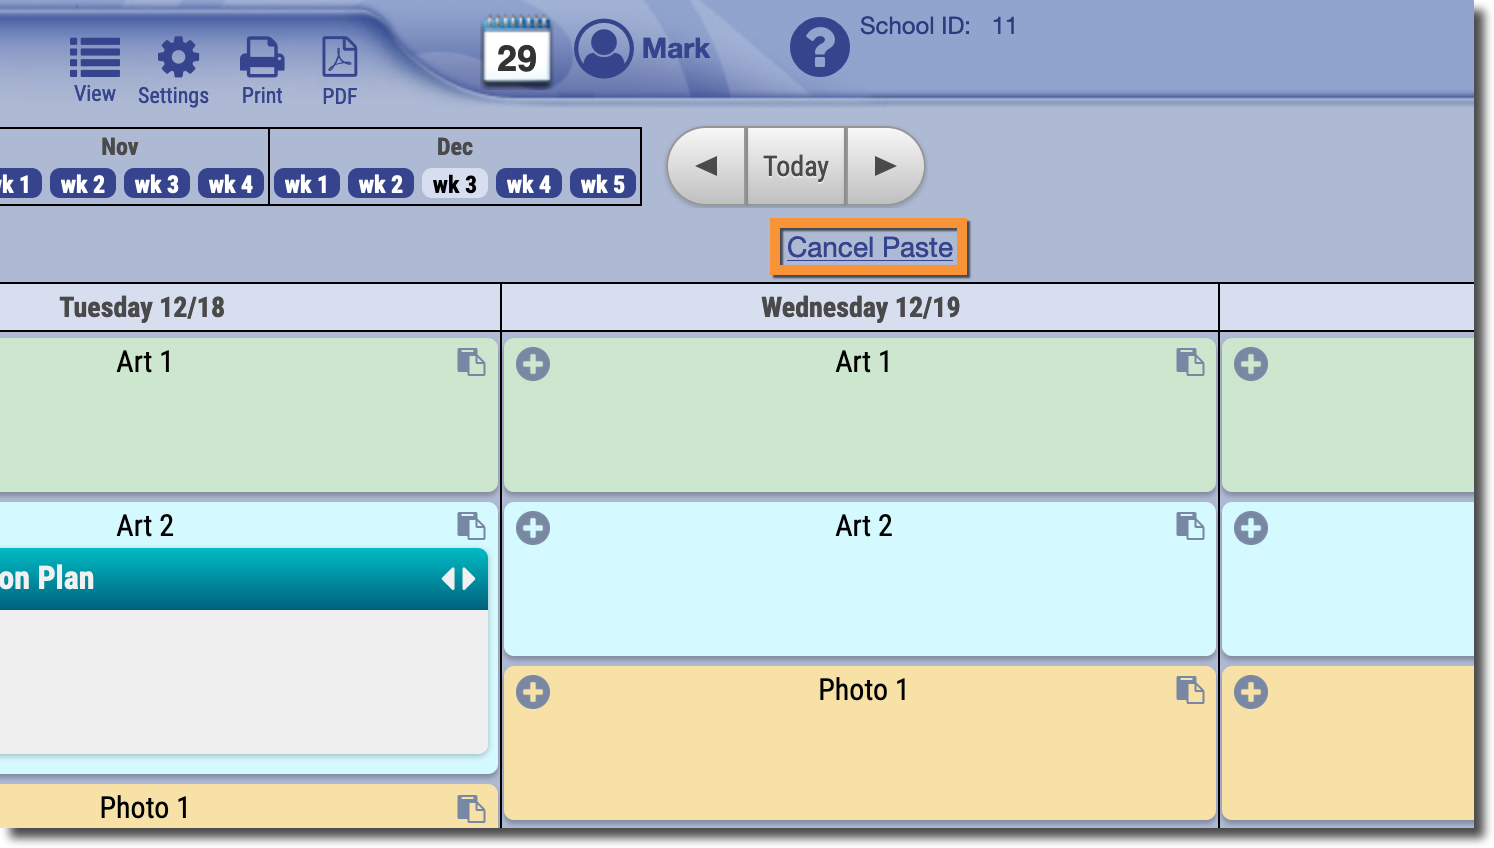This screenshot has width=1494, height=848.
Task: Switch to December wk 4
Action: [x=528, y=184]
